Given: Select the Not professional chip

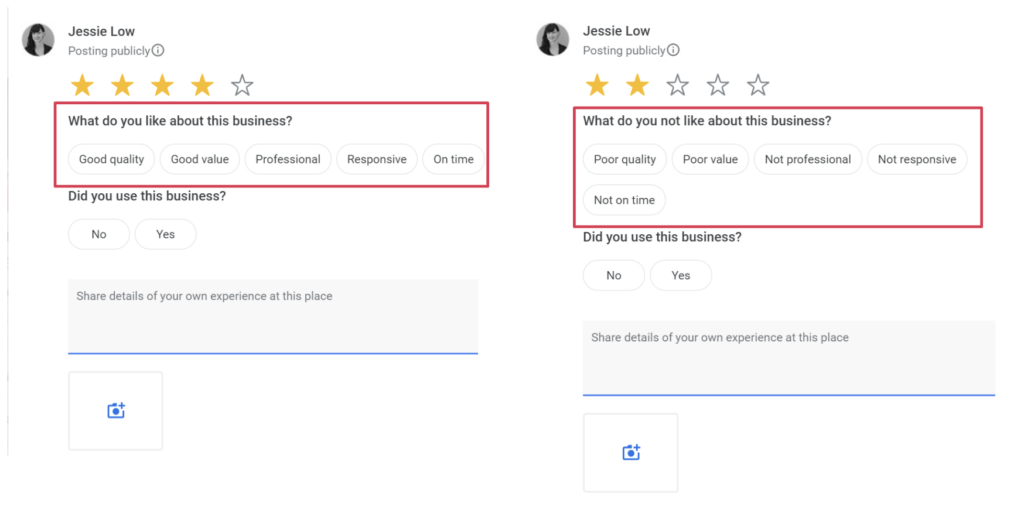Looking at the screenshot, I should point(808,159).
